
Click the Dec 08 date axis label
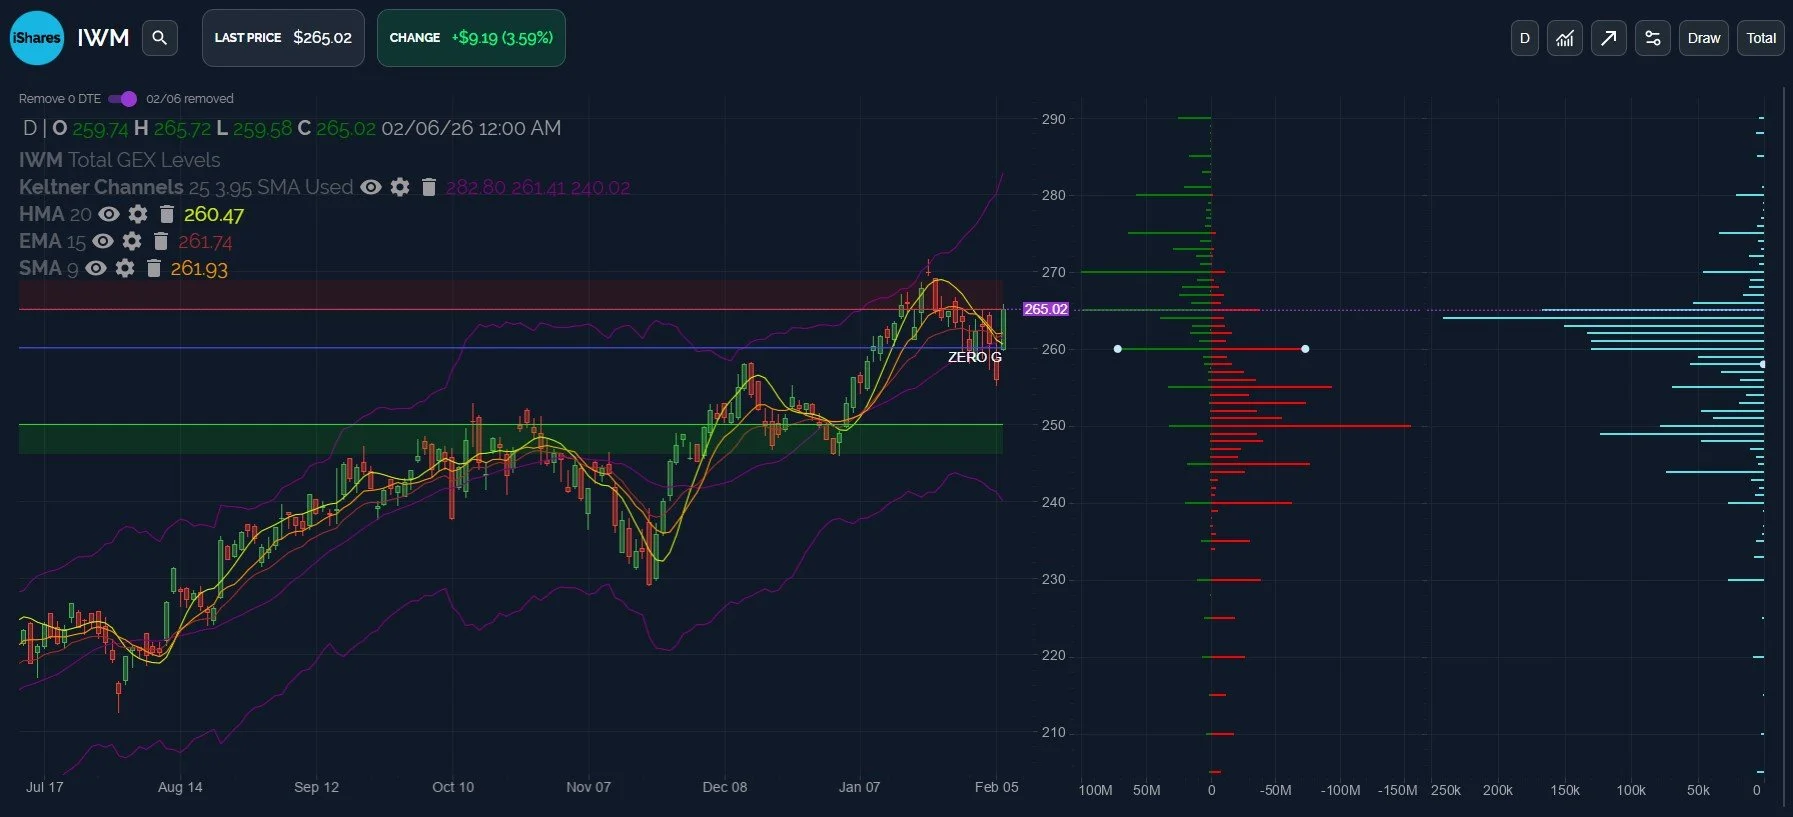click(725, 787)
